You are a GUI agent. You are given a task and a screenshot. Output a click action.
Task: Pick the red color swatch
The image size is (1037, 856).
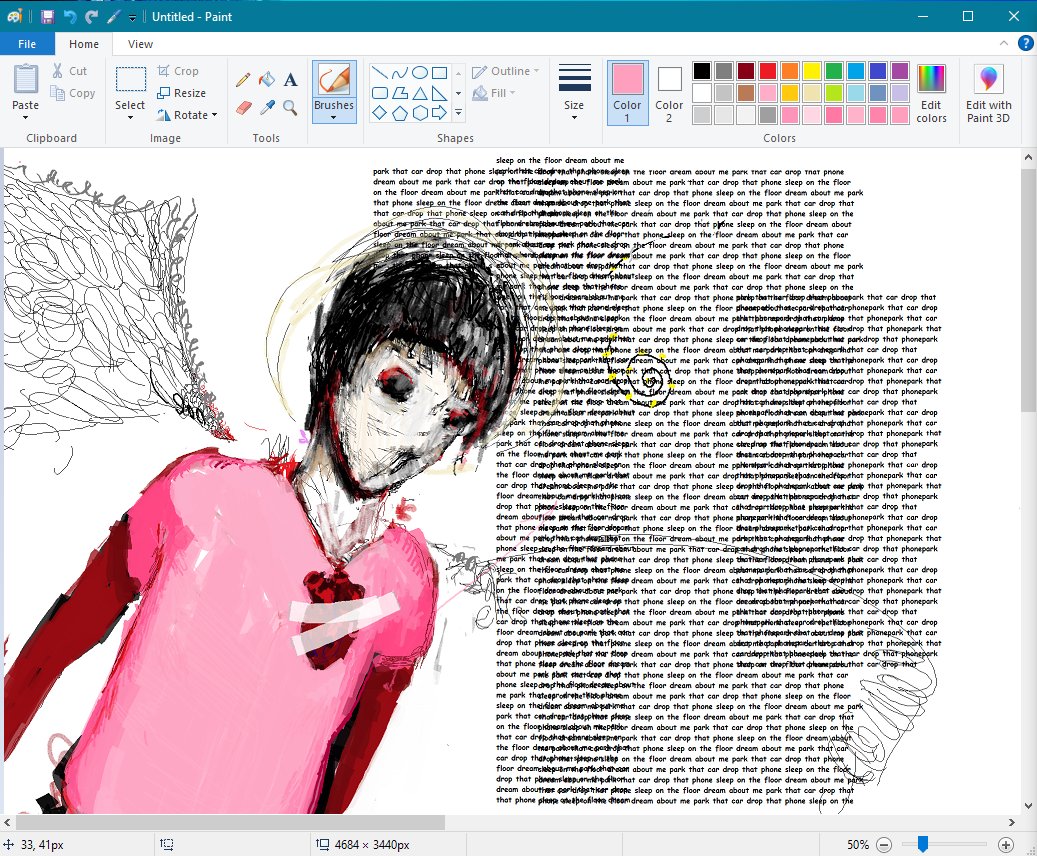point(768,71)
